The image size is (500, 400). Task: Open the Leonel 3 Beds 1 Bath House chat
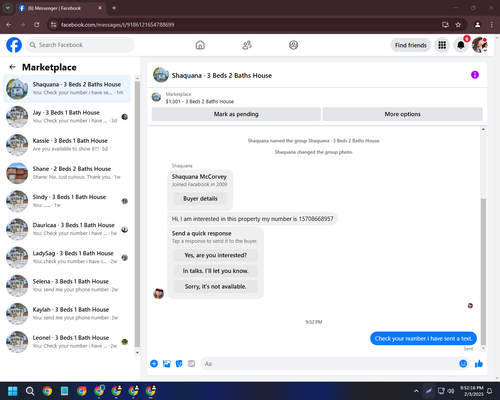pos(67,342)
